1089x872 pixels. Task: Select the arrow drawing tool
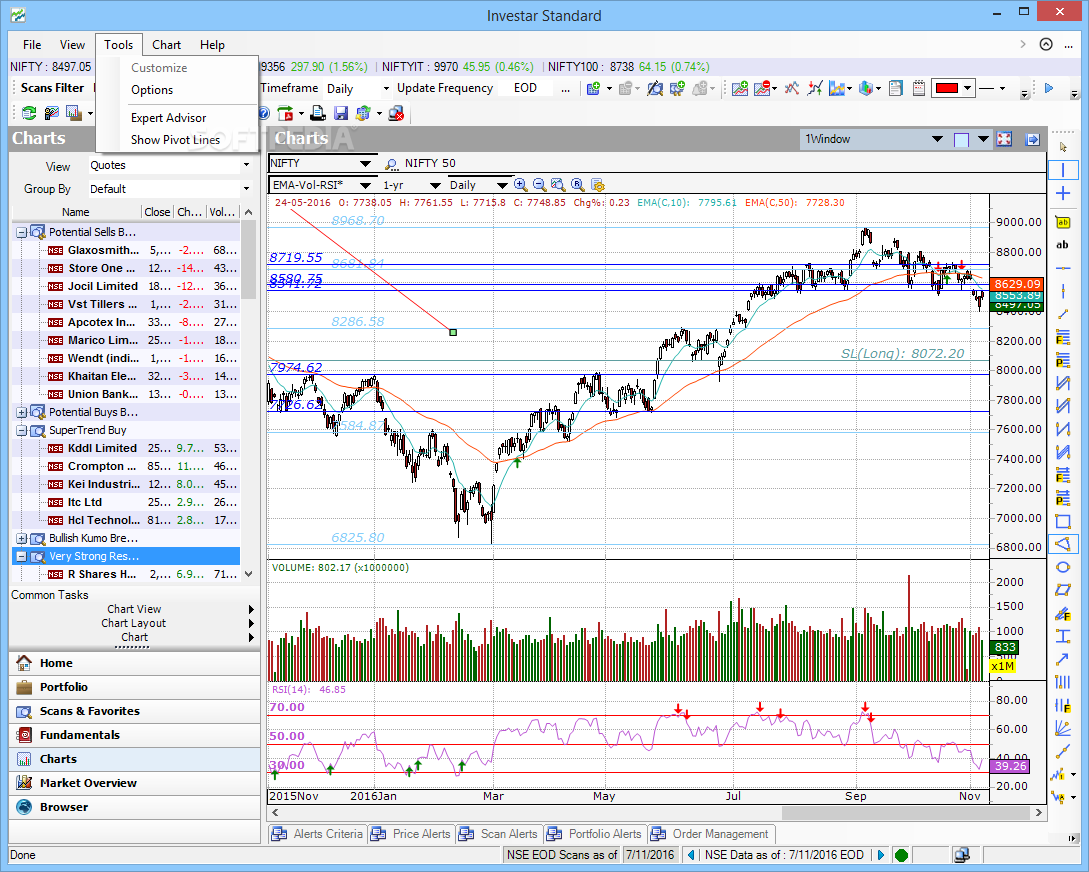click(x=1063, y=659)
